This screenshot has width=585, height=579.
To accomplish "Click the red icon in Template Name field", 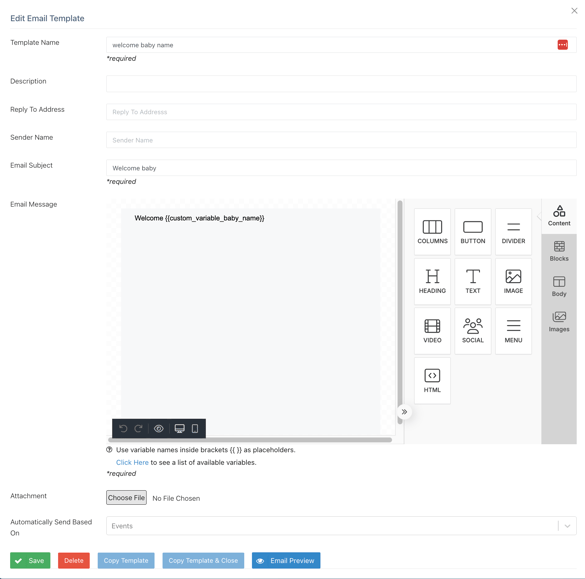I will point(563,45).
